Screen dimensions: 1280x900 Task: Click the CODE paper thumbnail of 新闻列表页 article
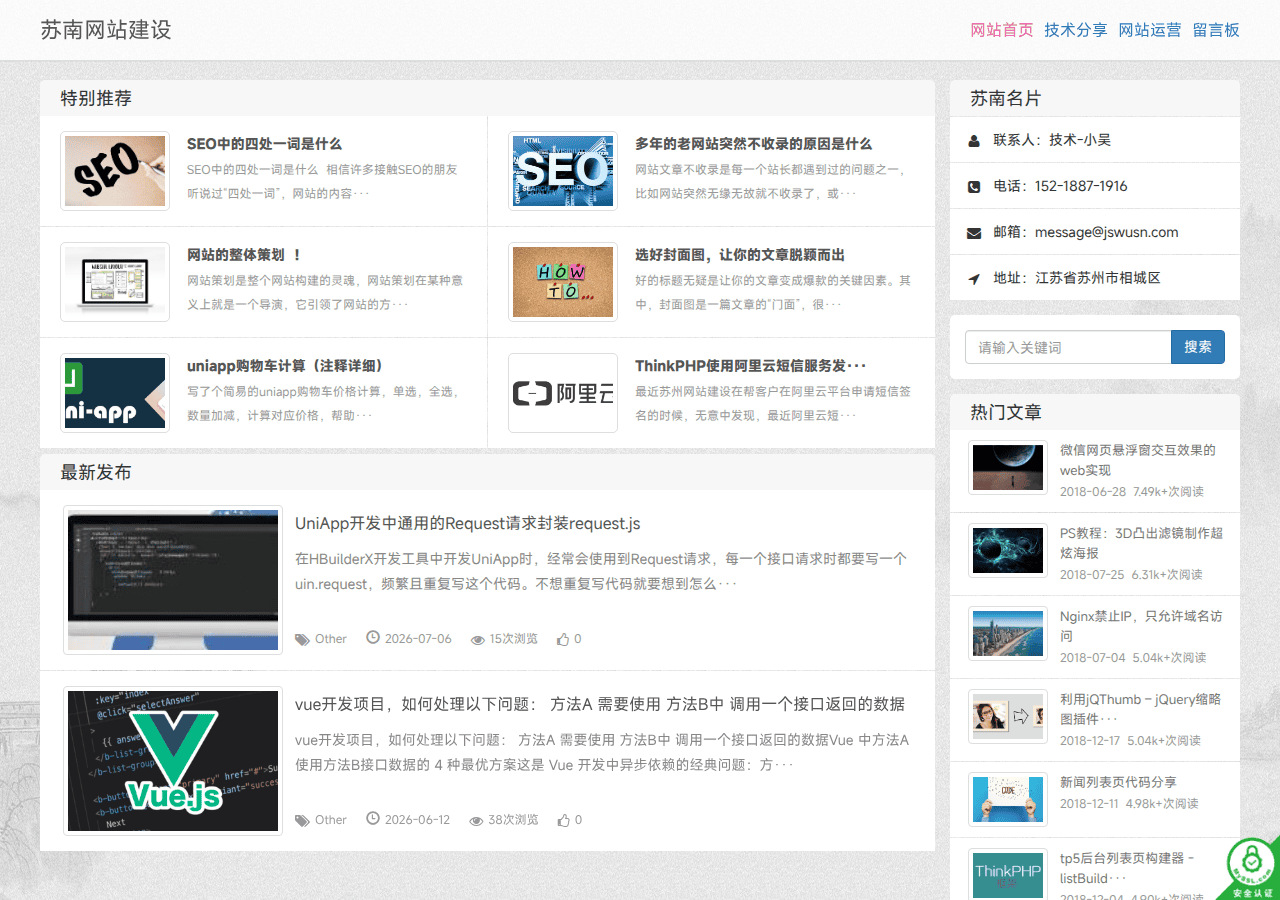click(x=1008, y=800)
